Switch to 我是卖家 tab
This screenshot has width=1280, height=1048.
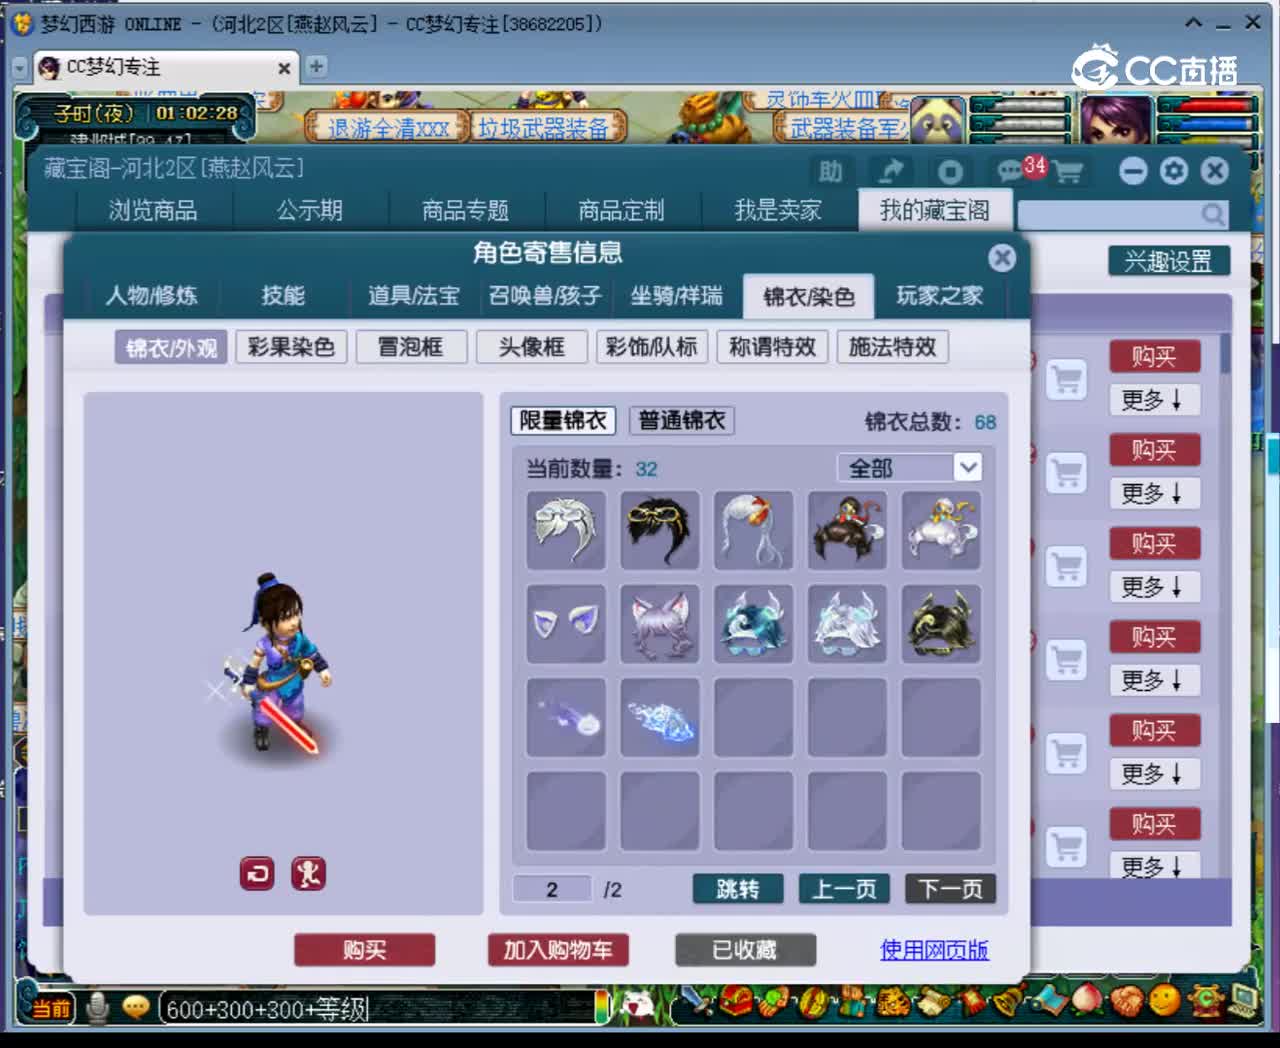tap(778, 211)
